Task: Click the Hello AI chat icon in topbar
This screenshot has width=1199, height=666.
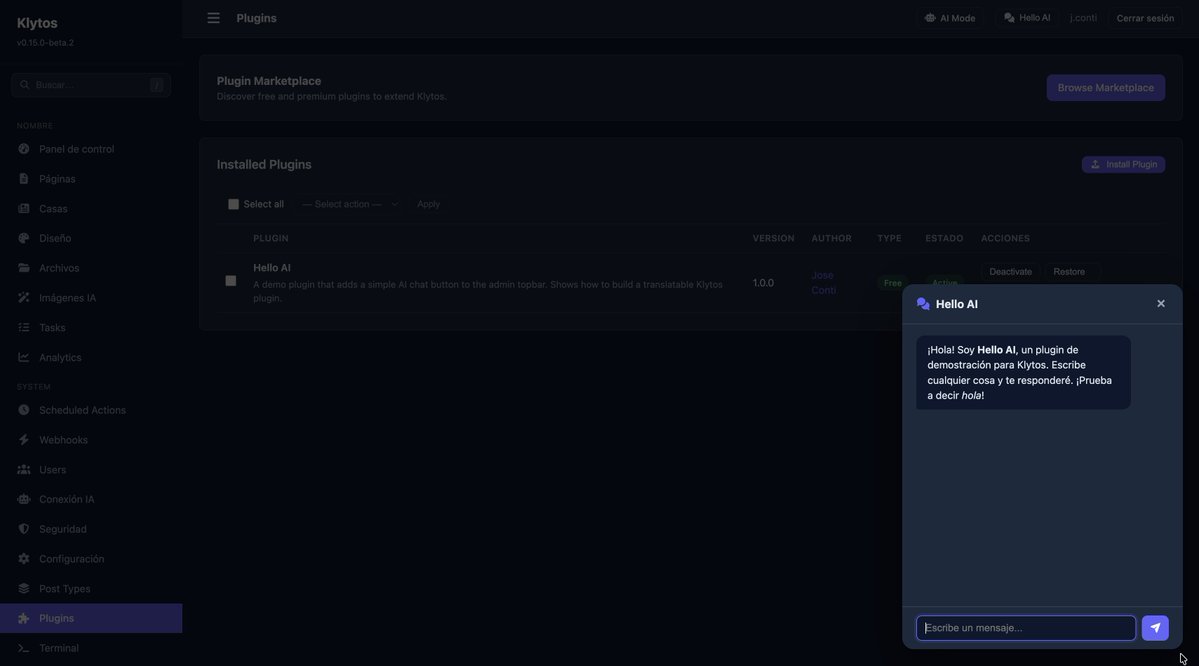Action: tap(1009, 18)
